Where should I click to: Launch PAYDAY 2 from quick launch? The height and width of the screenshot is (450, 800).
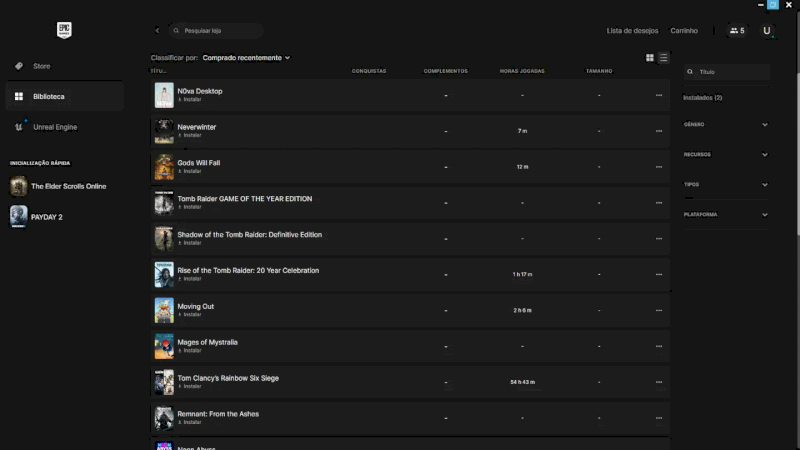coord(46,216)
